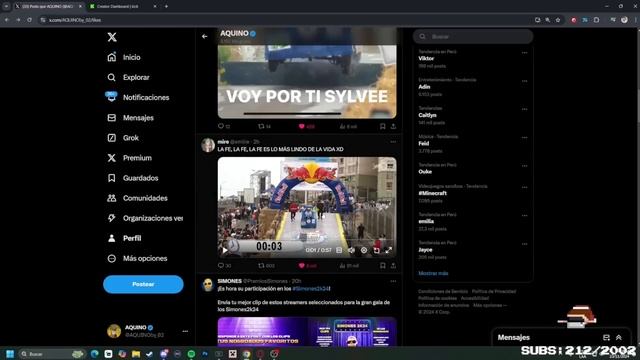The height and width of the screenshot is (360, 640).
Task: Open a new browser tab
Action: pyautogui.click(x=167, y=7)
